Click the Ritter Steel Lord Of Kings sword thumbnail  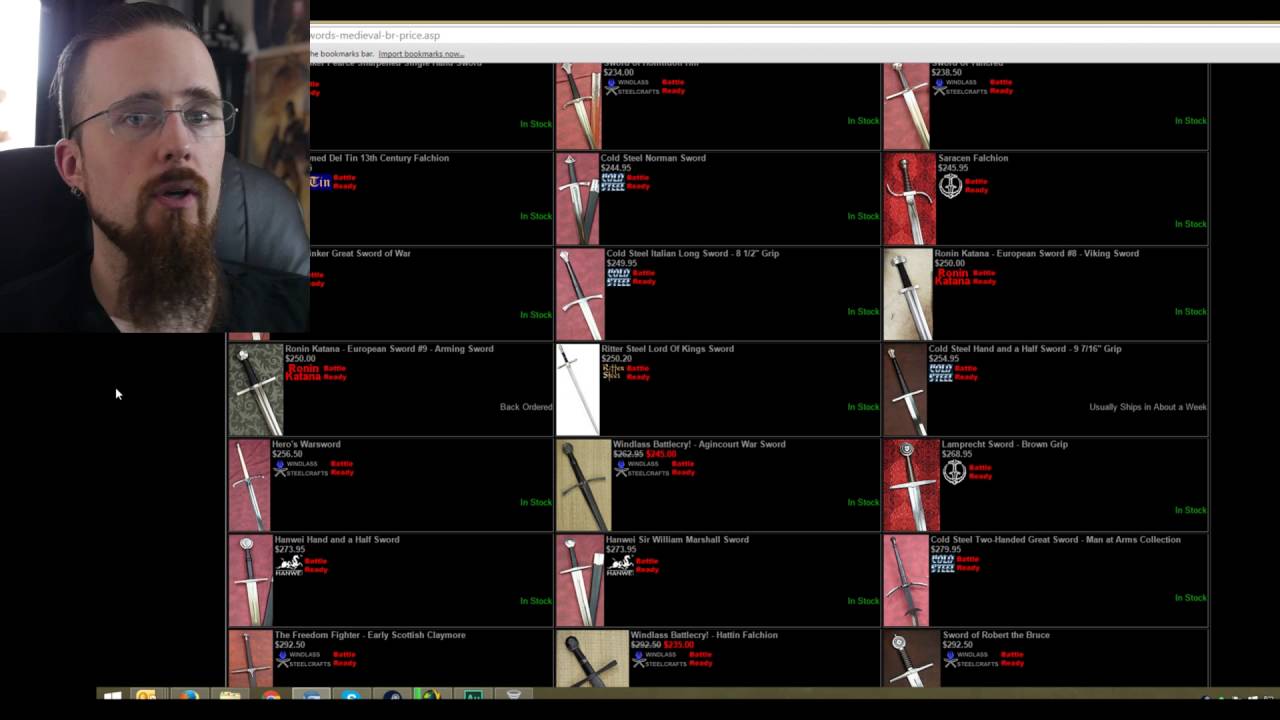point(578,390)
